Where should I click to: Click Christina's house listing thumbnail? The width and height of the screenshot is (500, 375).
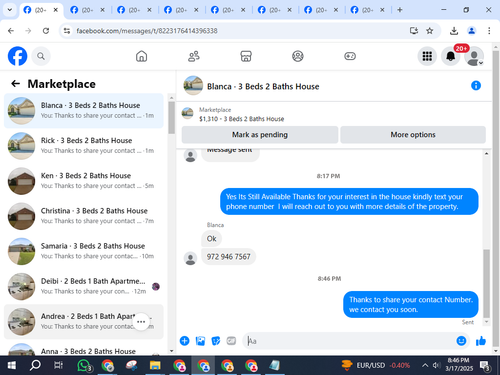(21, 216)
